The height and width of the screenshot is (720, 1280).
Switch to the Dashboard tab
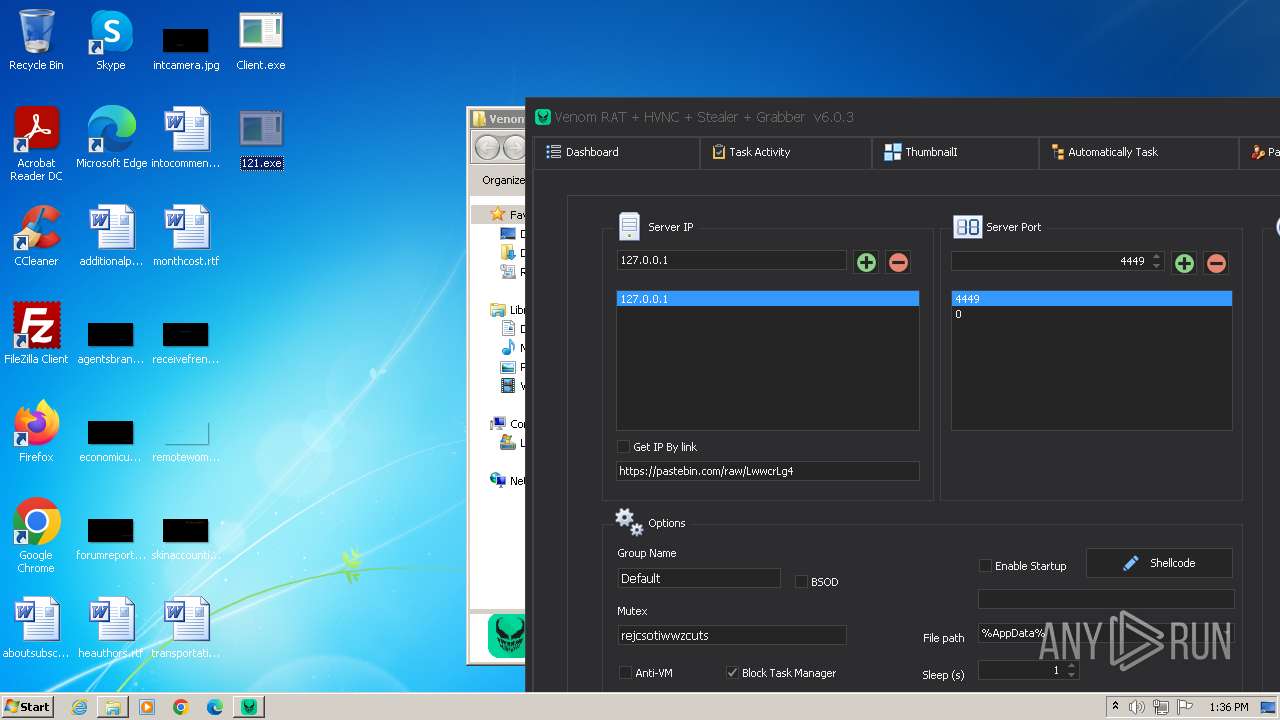pyautogui.click(x=617, y=152)
